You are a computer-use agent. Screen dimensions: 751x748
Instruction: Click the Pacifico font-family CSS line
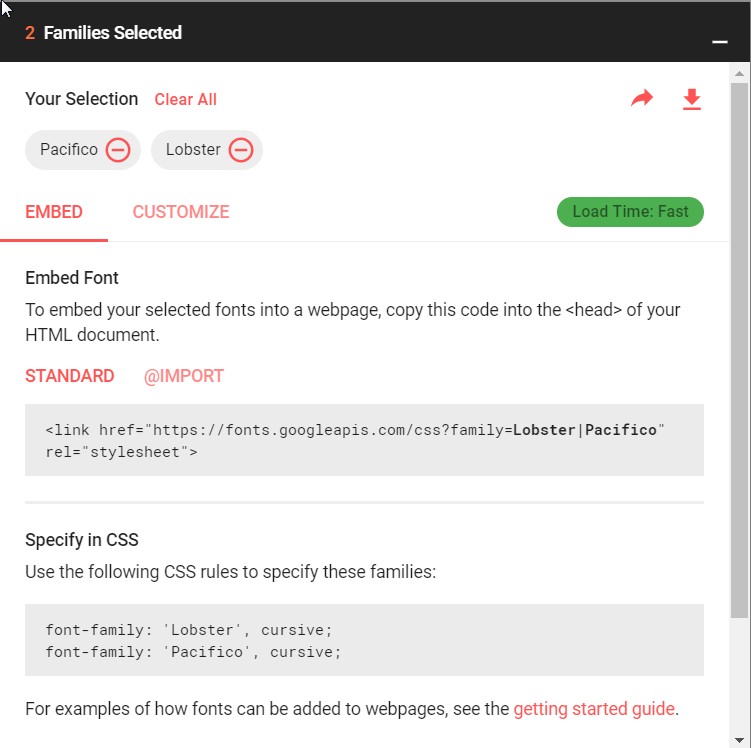pyautogui.click(x=194, y=652)
